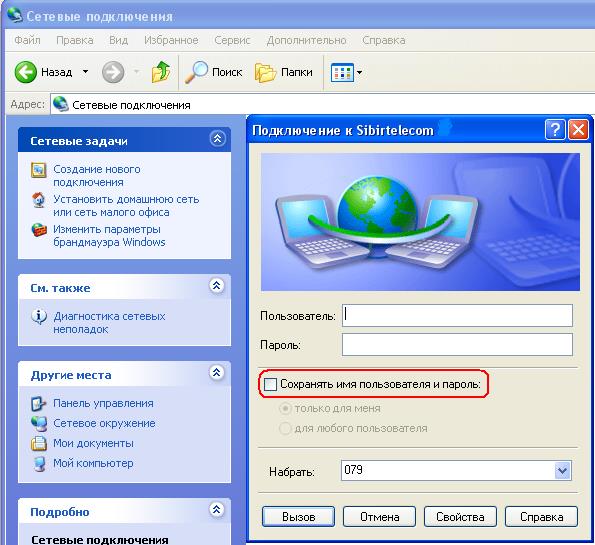This screenshot has height=545, width=595.
Task: Open the Вид menu
Action: [x=118, y=40]
